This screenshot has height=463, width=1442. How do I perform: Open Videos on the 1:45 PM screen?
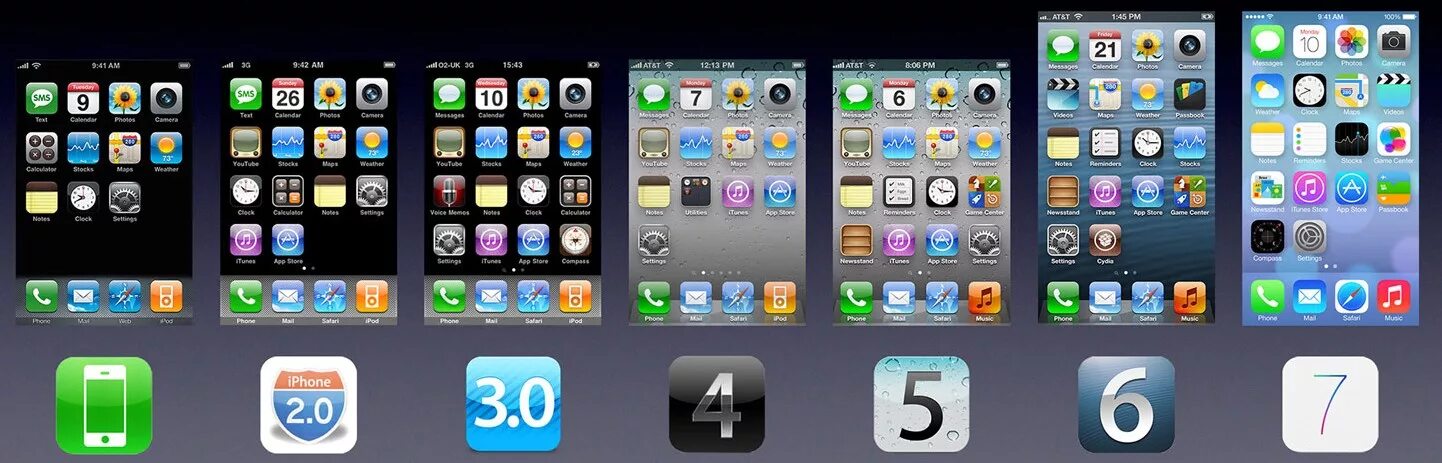click(x=1063, y=94)
